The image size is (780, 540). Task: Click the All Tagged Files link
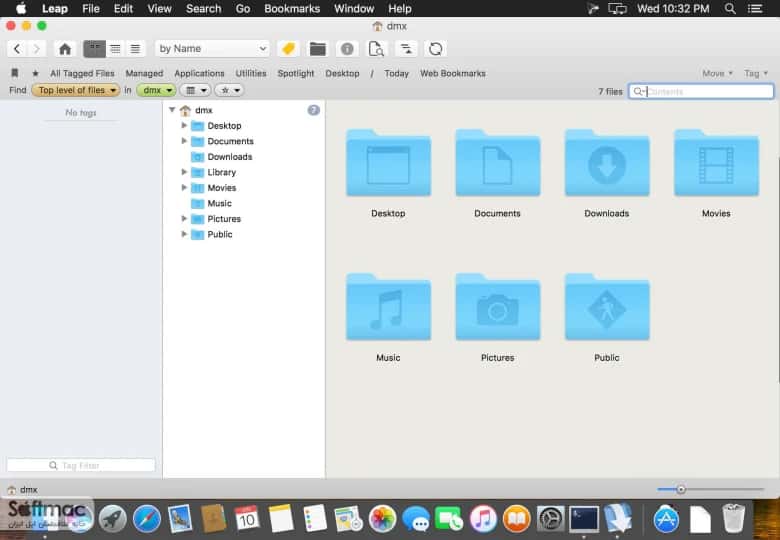click(82, 74)
